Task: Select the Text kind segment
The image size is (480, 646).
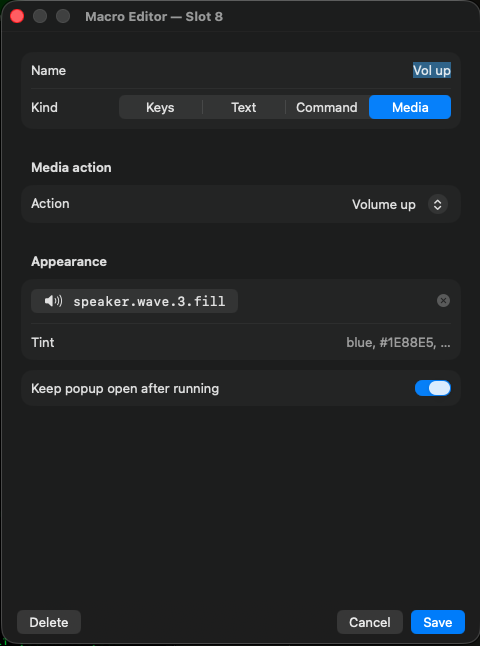Action: tap(244, 107)
